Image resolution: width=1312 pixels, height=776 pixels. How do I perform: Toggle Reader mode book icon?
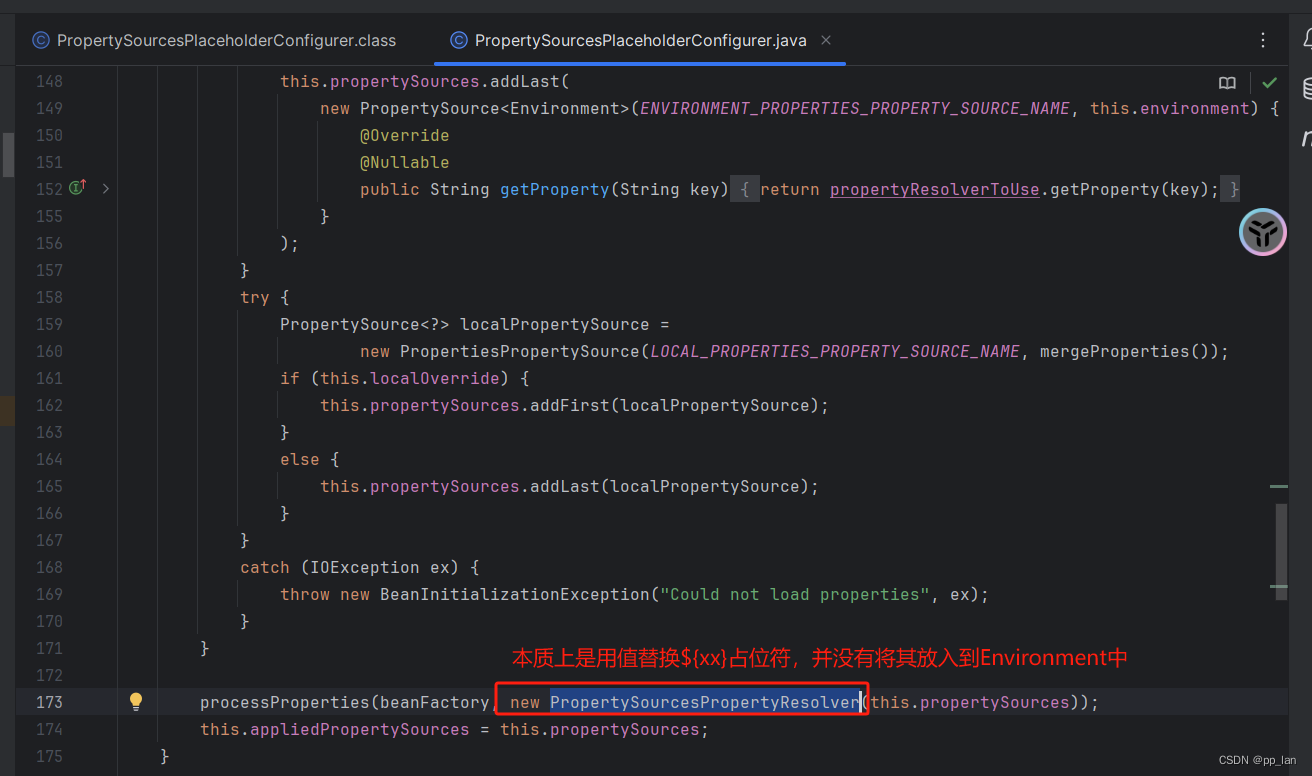[1227, 83]
